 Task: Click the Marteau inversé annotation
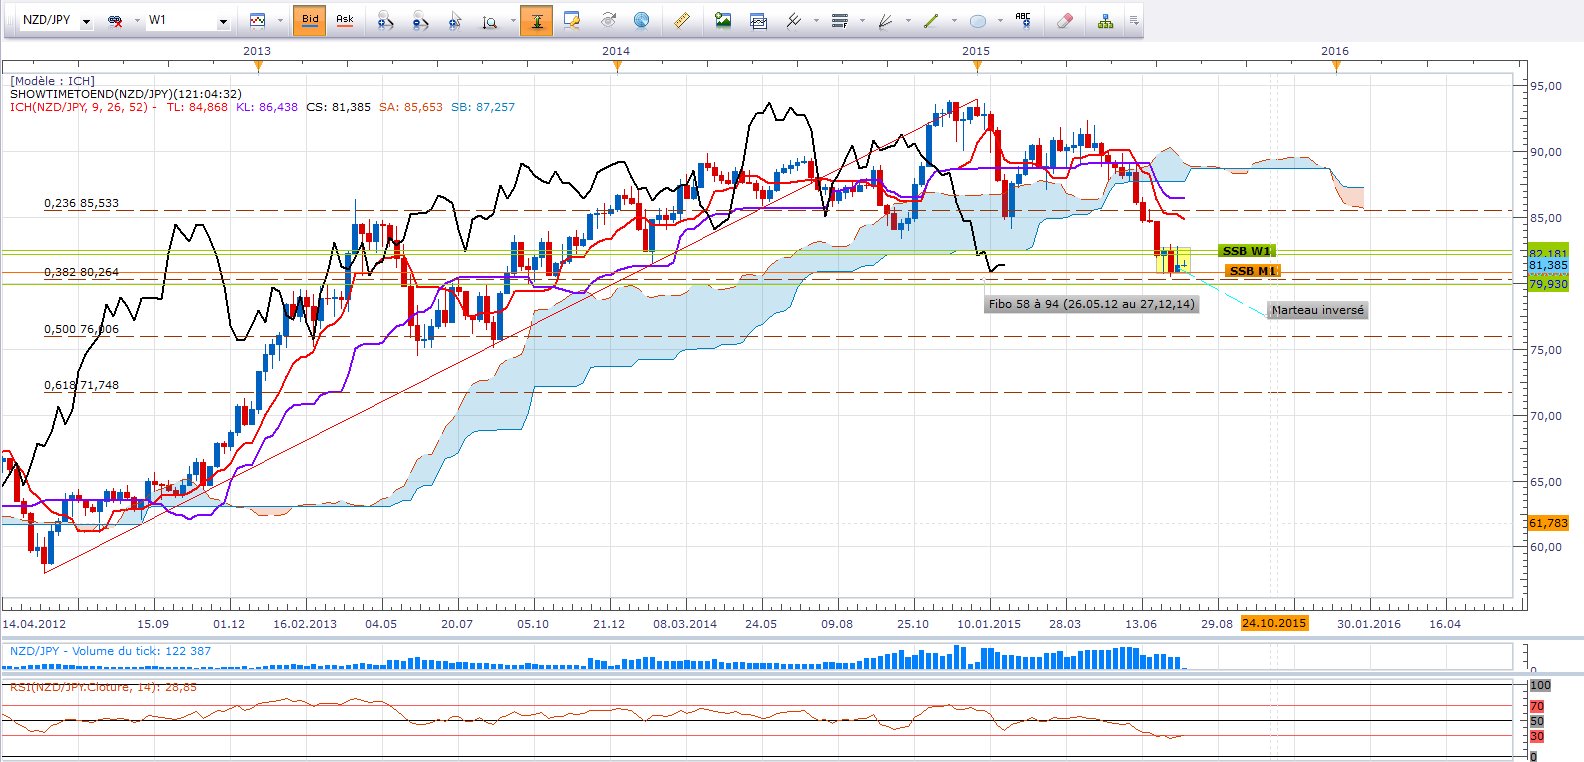pos(1317,310)
